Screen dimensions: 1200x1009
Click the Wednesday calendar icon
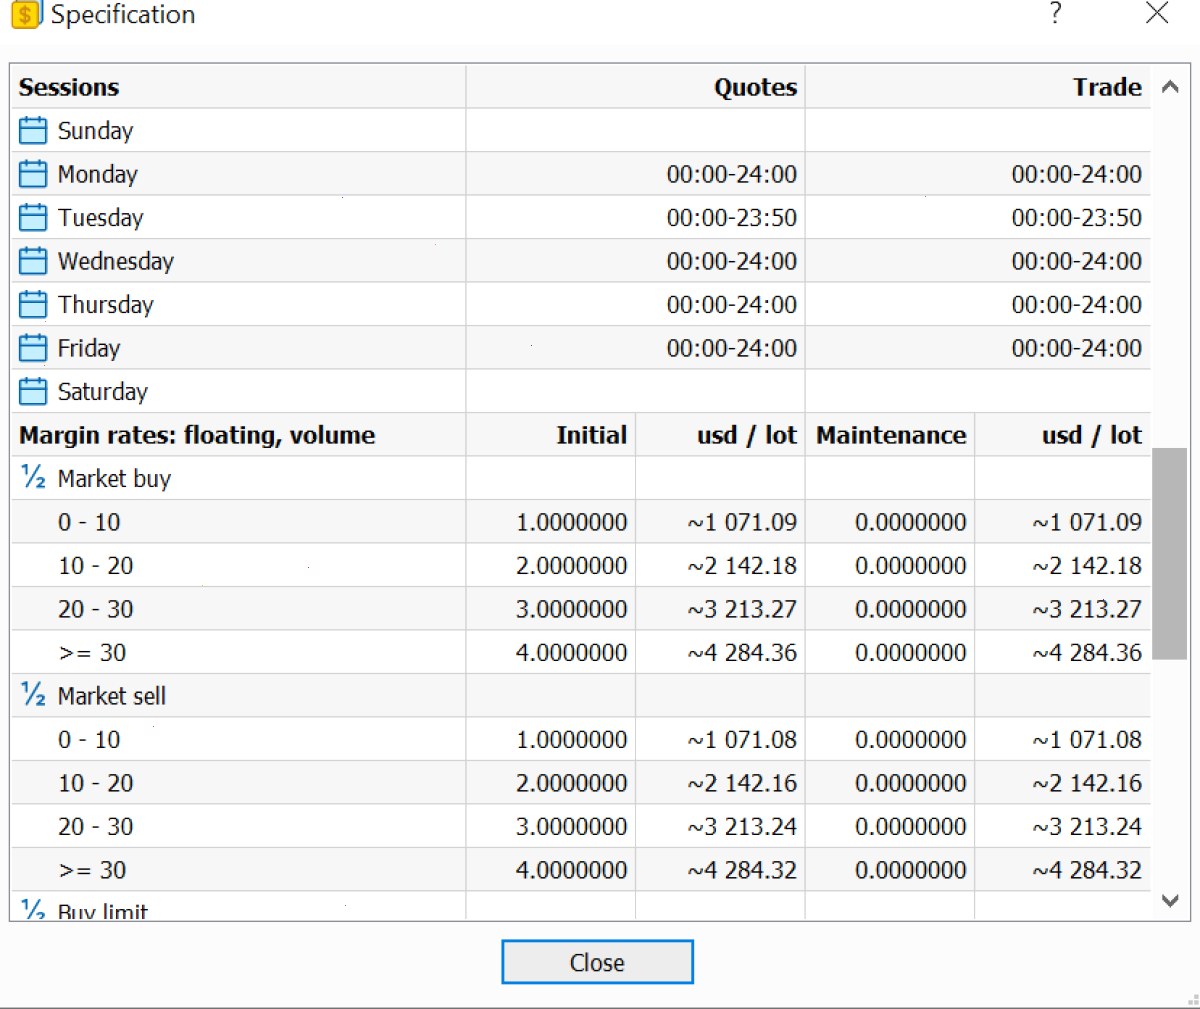click(x=33, y=261)
